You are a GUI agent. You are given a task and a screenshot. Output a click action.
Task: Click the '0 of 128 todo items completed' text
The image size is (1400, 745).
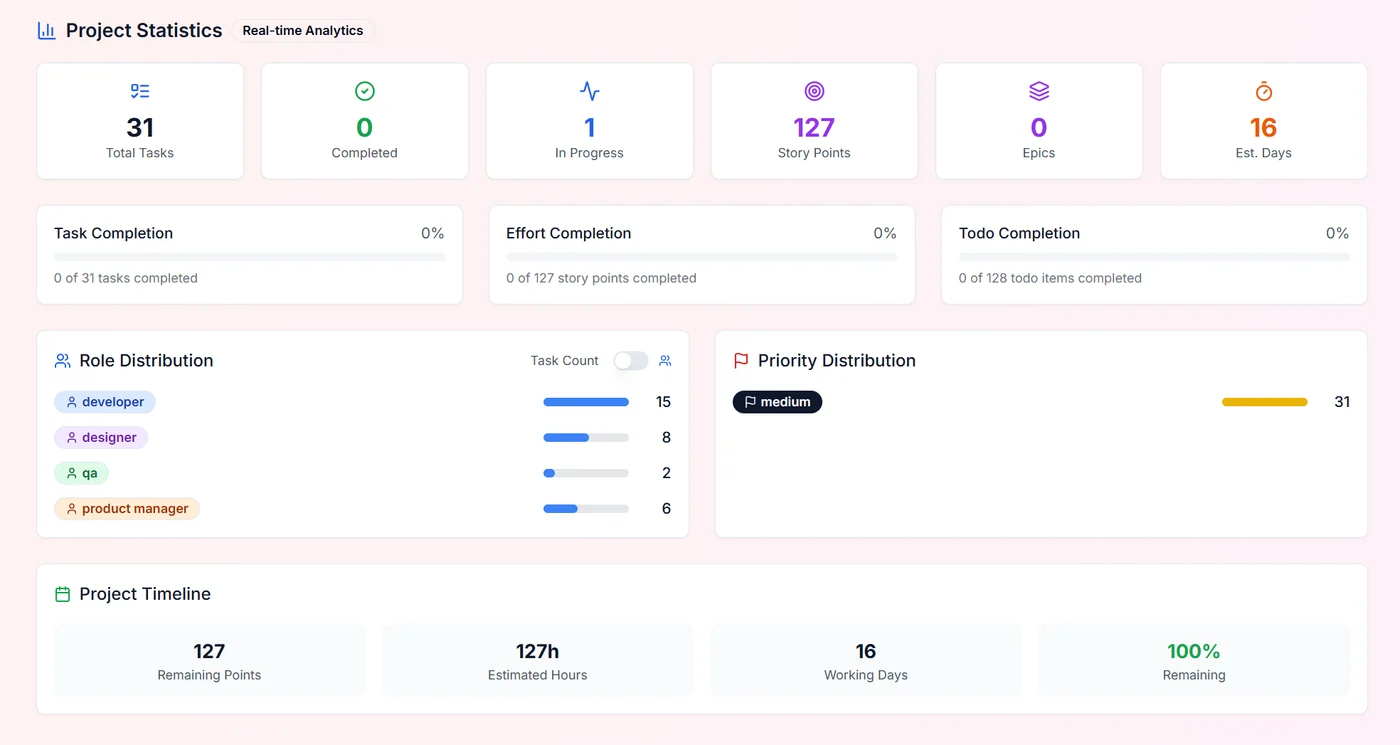(1050, 278)
